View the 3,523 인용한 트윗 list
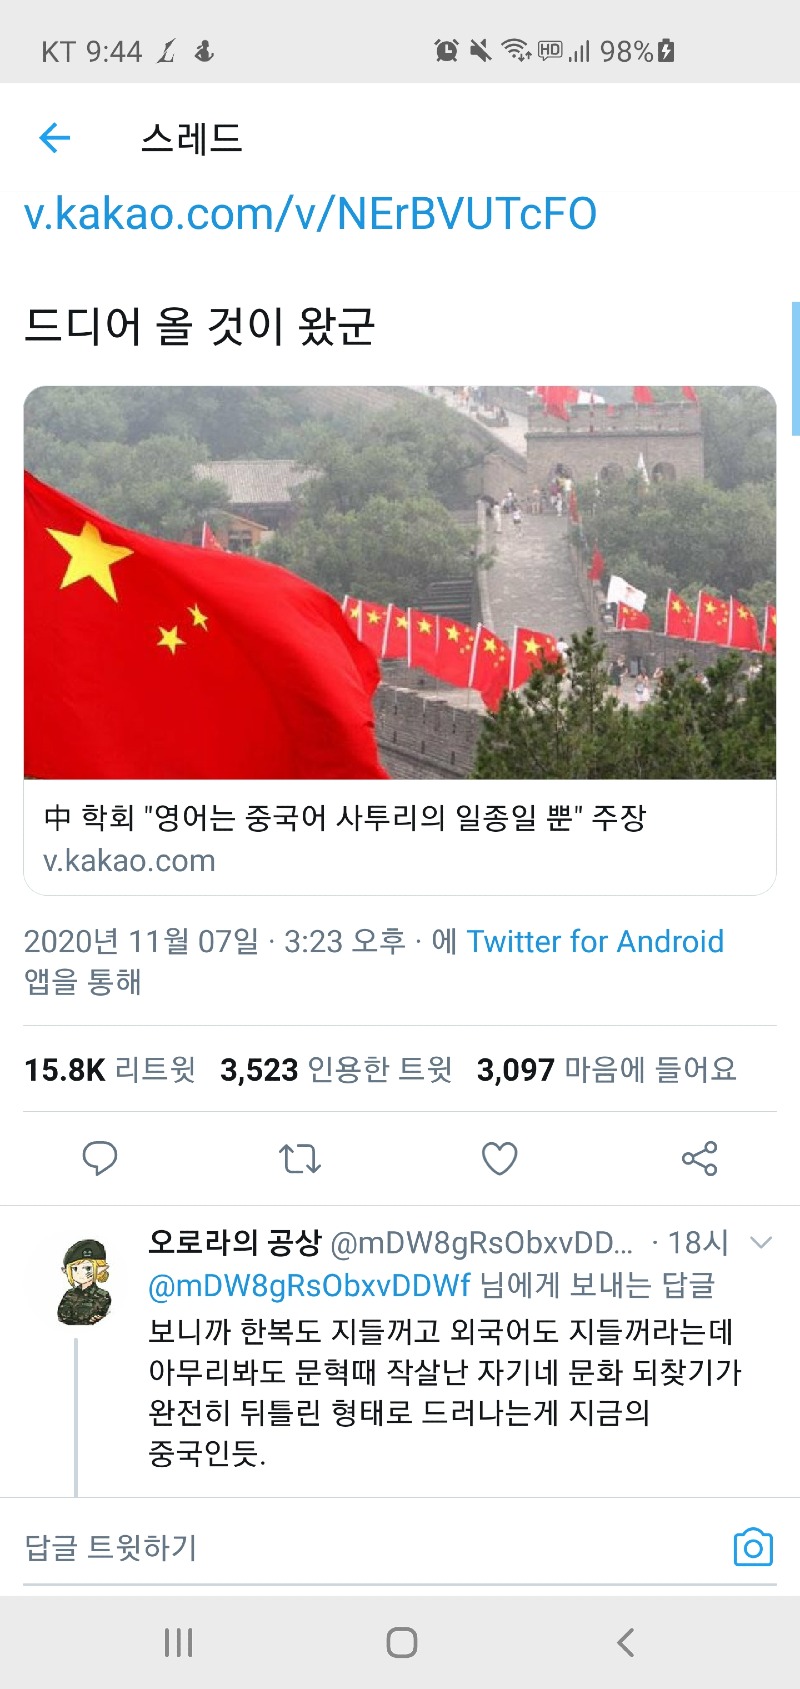Screen dimensions: 800x1689 tap(336, 1070)
